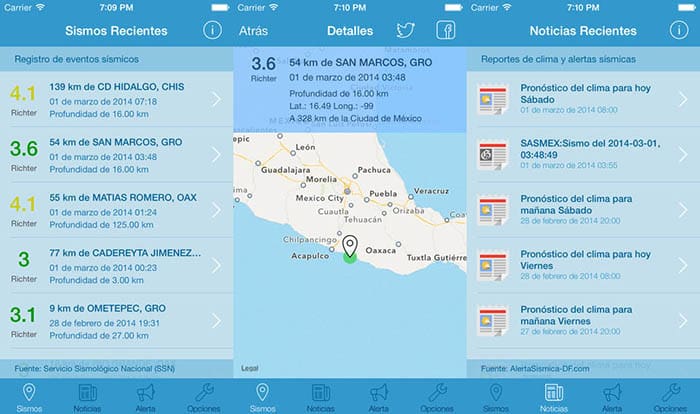The width and height of the screenshot is (700, 414).
Task: Select Alerta tab on Detalles screen
Action: coord(379,397)
